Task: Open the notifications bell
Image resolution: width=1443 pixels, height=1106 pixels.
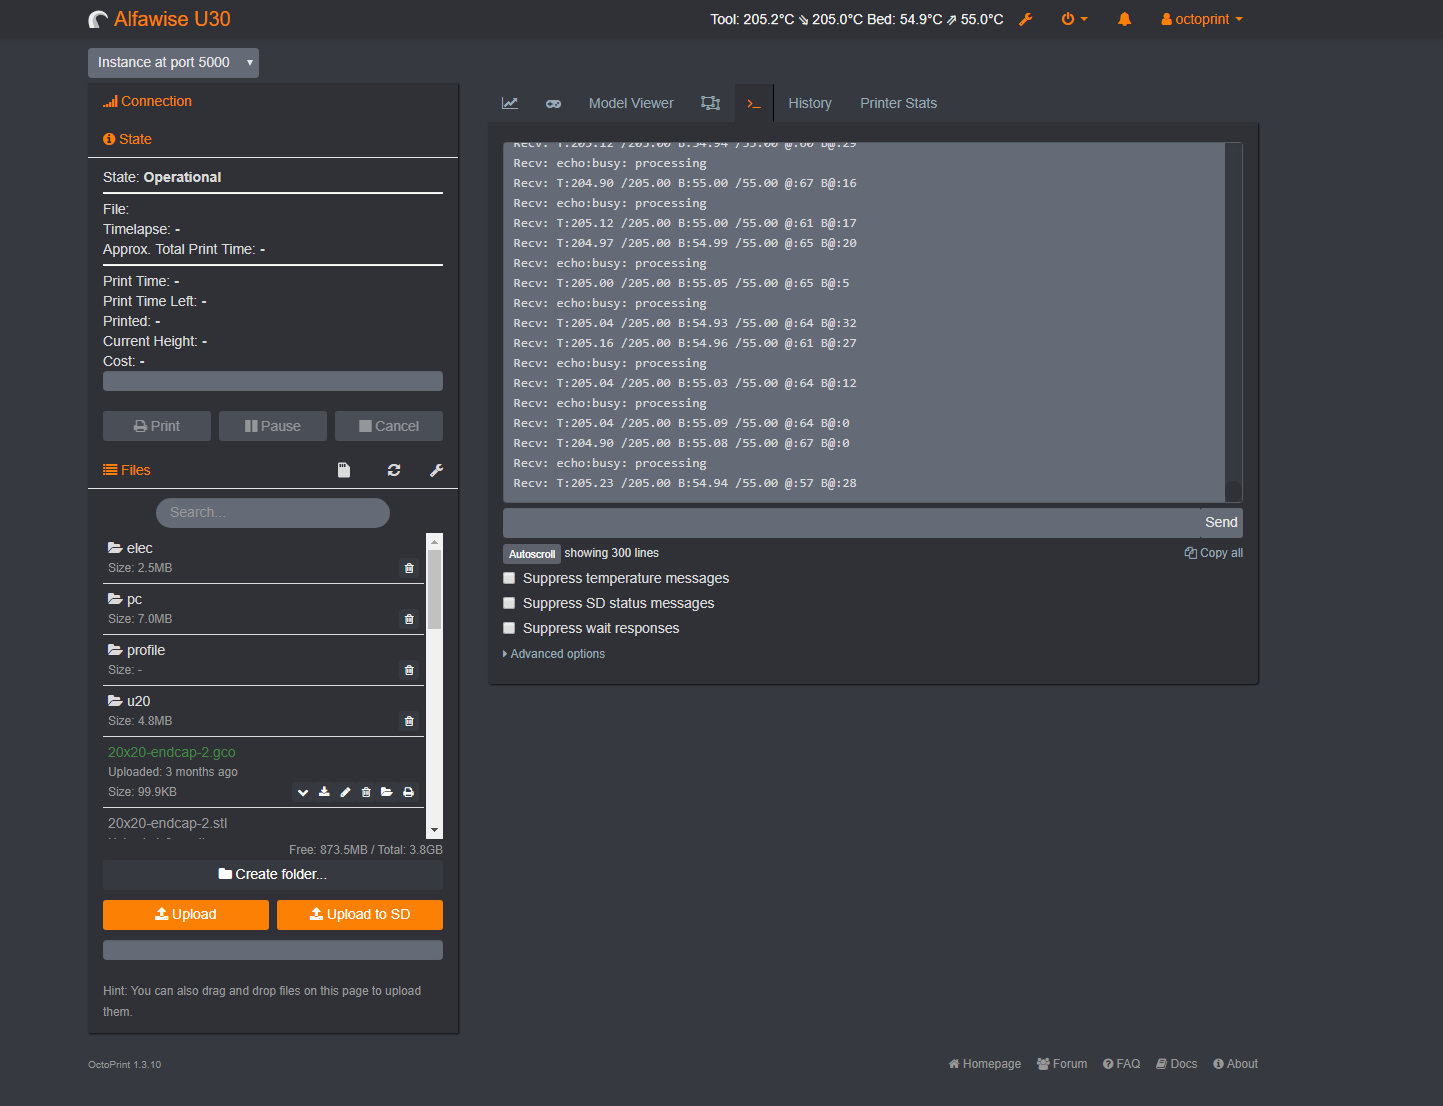Action: (x=1125, y=19)
